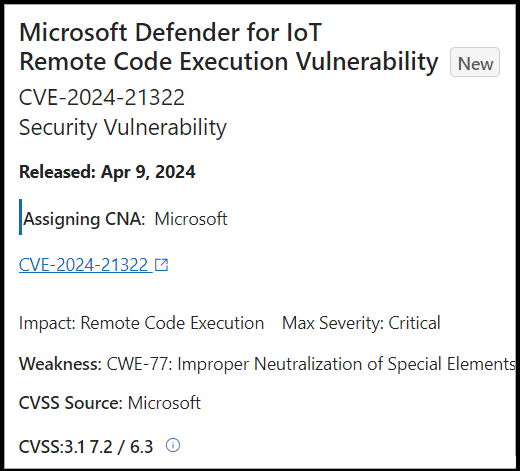Image resolution: width=520 pixels, height=471 pixels.
Task: Click the external link icon after CVE link
Action: coord(162,265)
